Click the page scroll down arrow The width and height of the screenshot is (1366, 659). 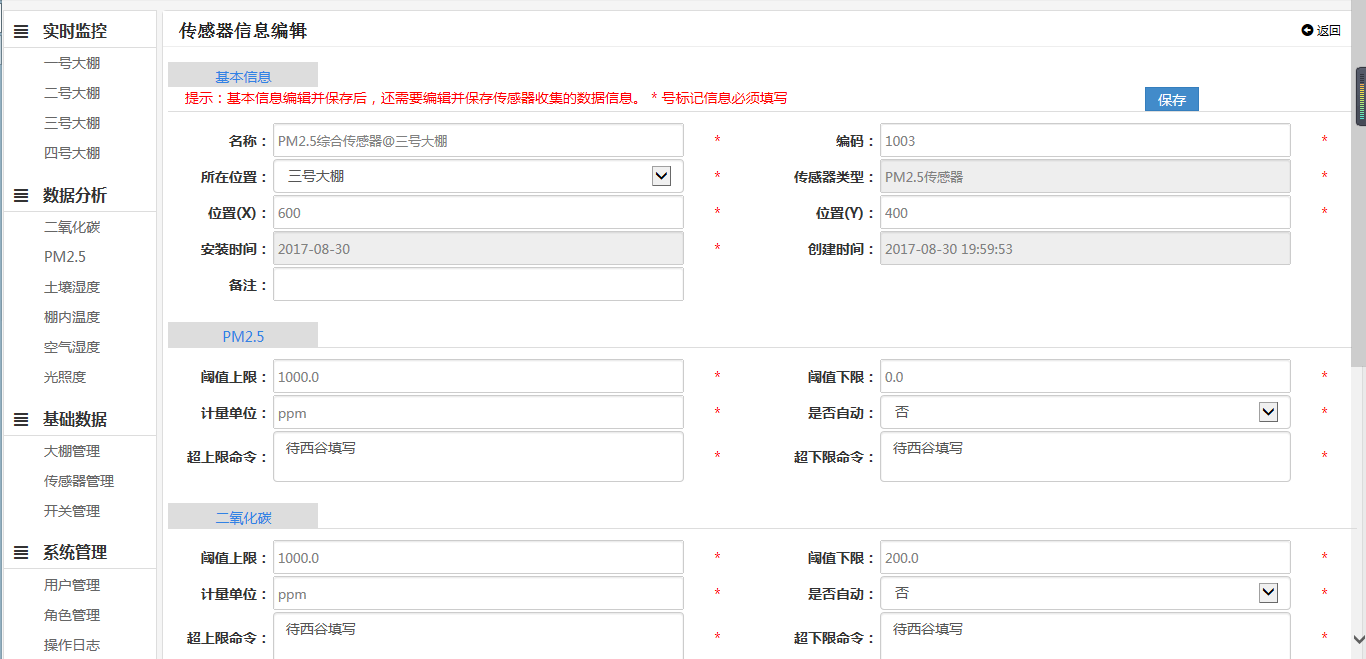[1358, 639]
